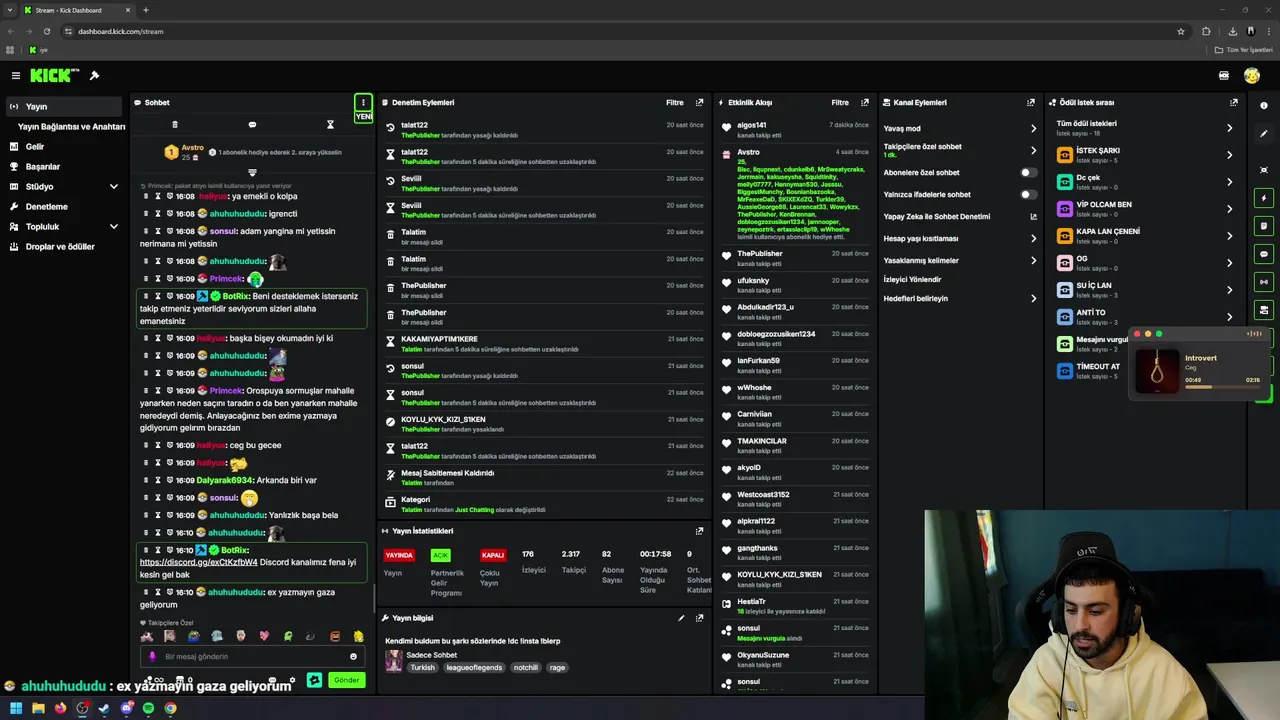Viewport: 1280px width, 720px height.
Task: Open the Windows Start menu
Action: (15, 708)
